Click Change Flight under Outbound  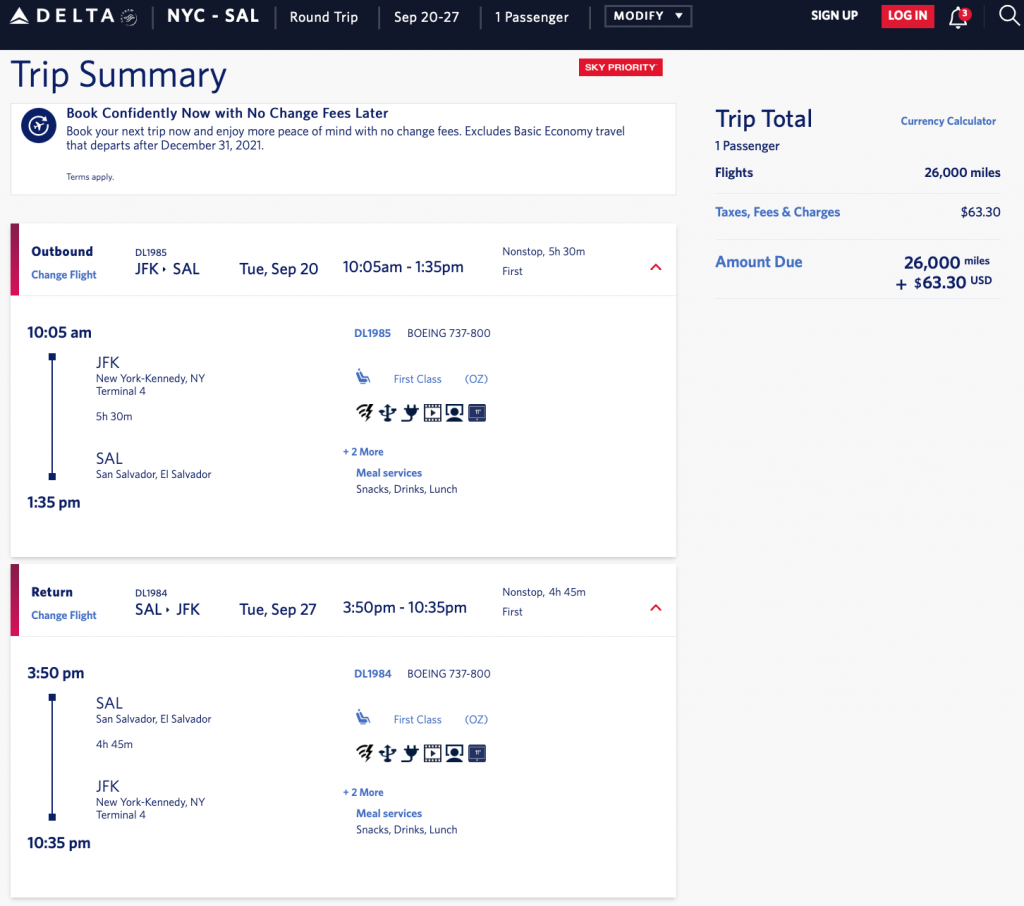(x=64, y=275)
